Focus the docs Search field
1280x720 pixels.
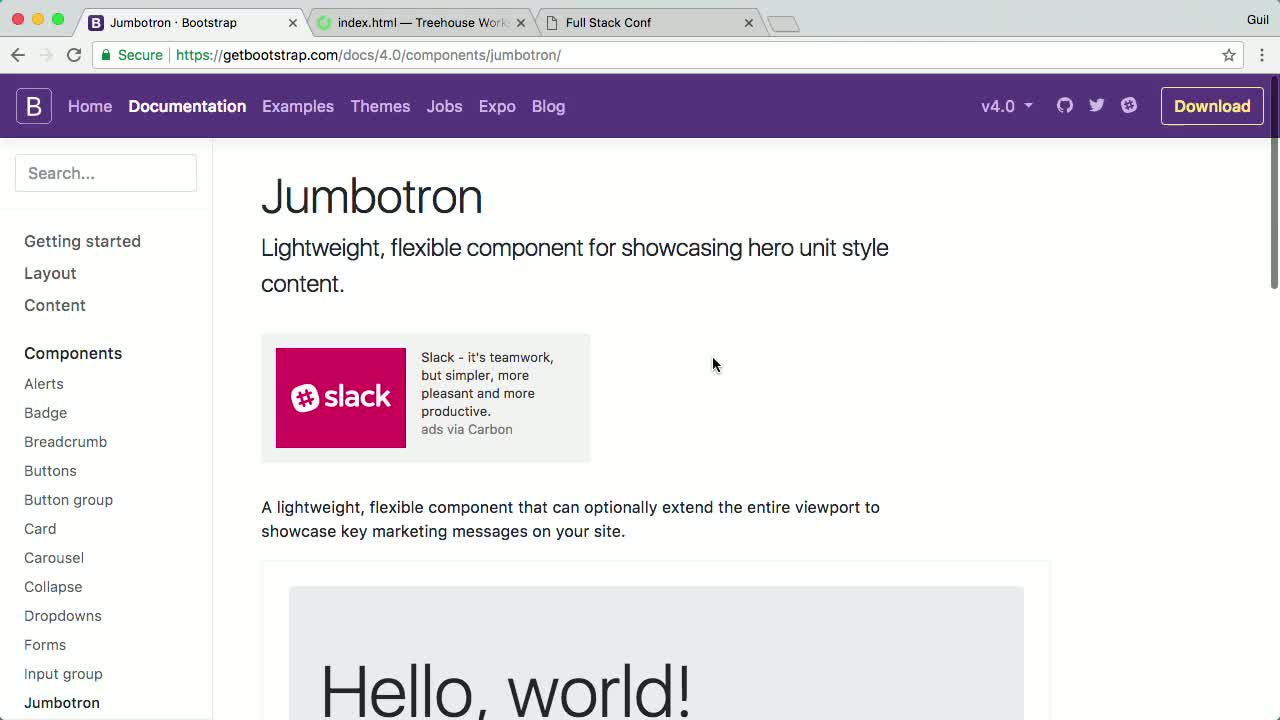(106, 173)
